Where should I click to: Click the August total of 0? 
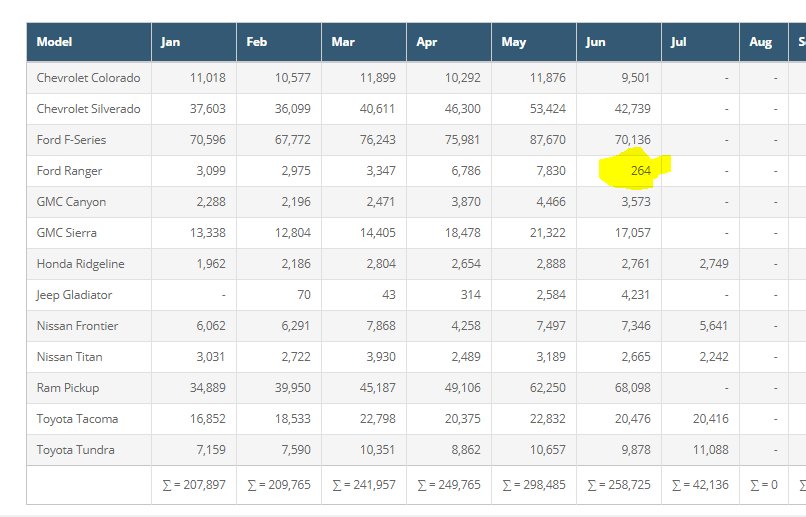pos(764,485)
